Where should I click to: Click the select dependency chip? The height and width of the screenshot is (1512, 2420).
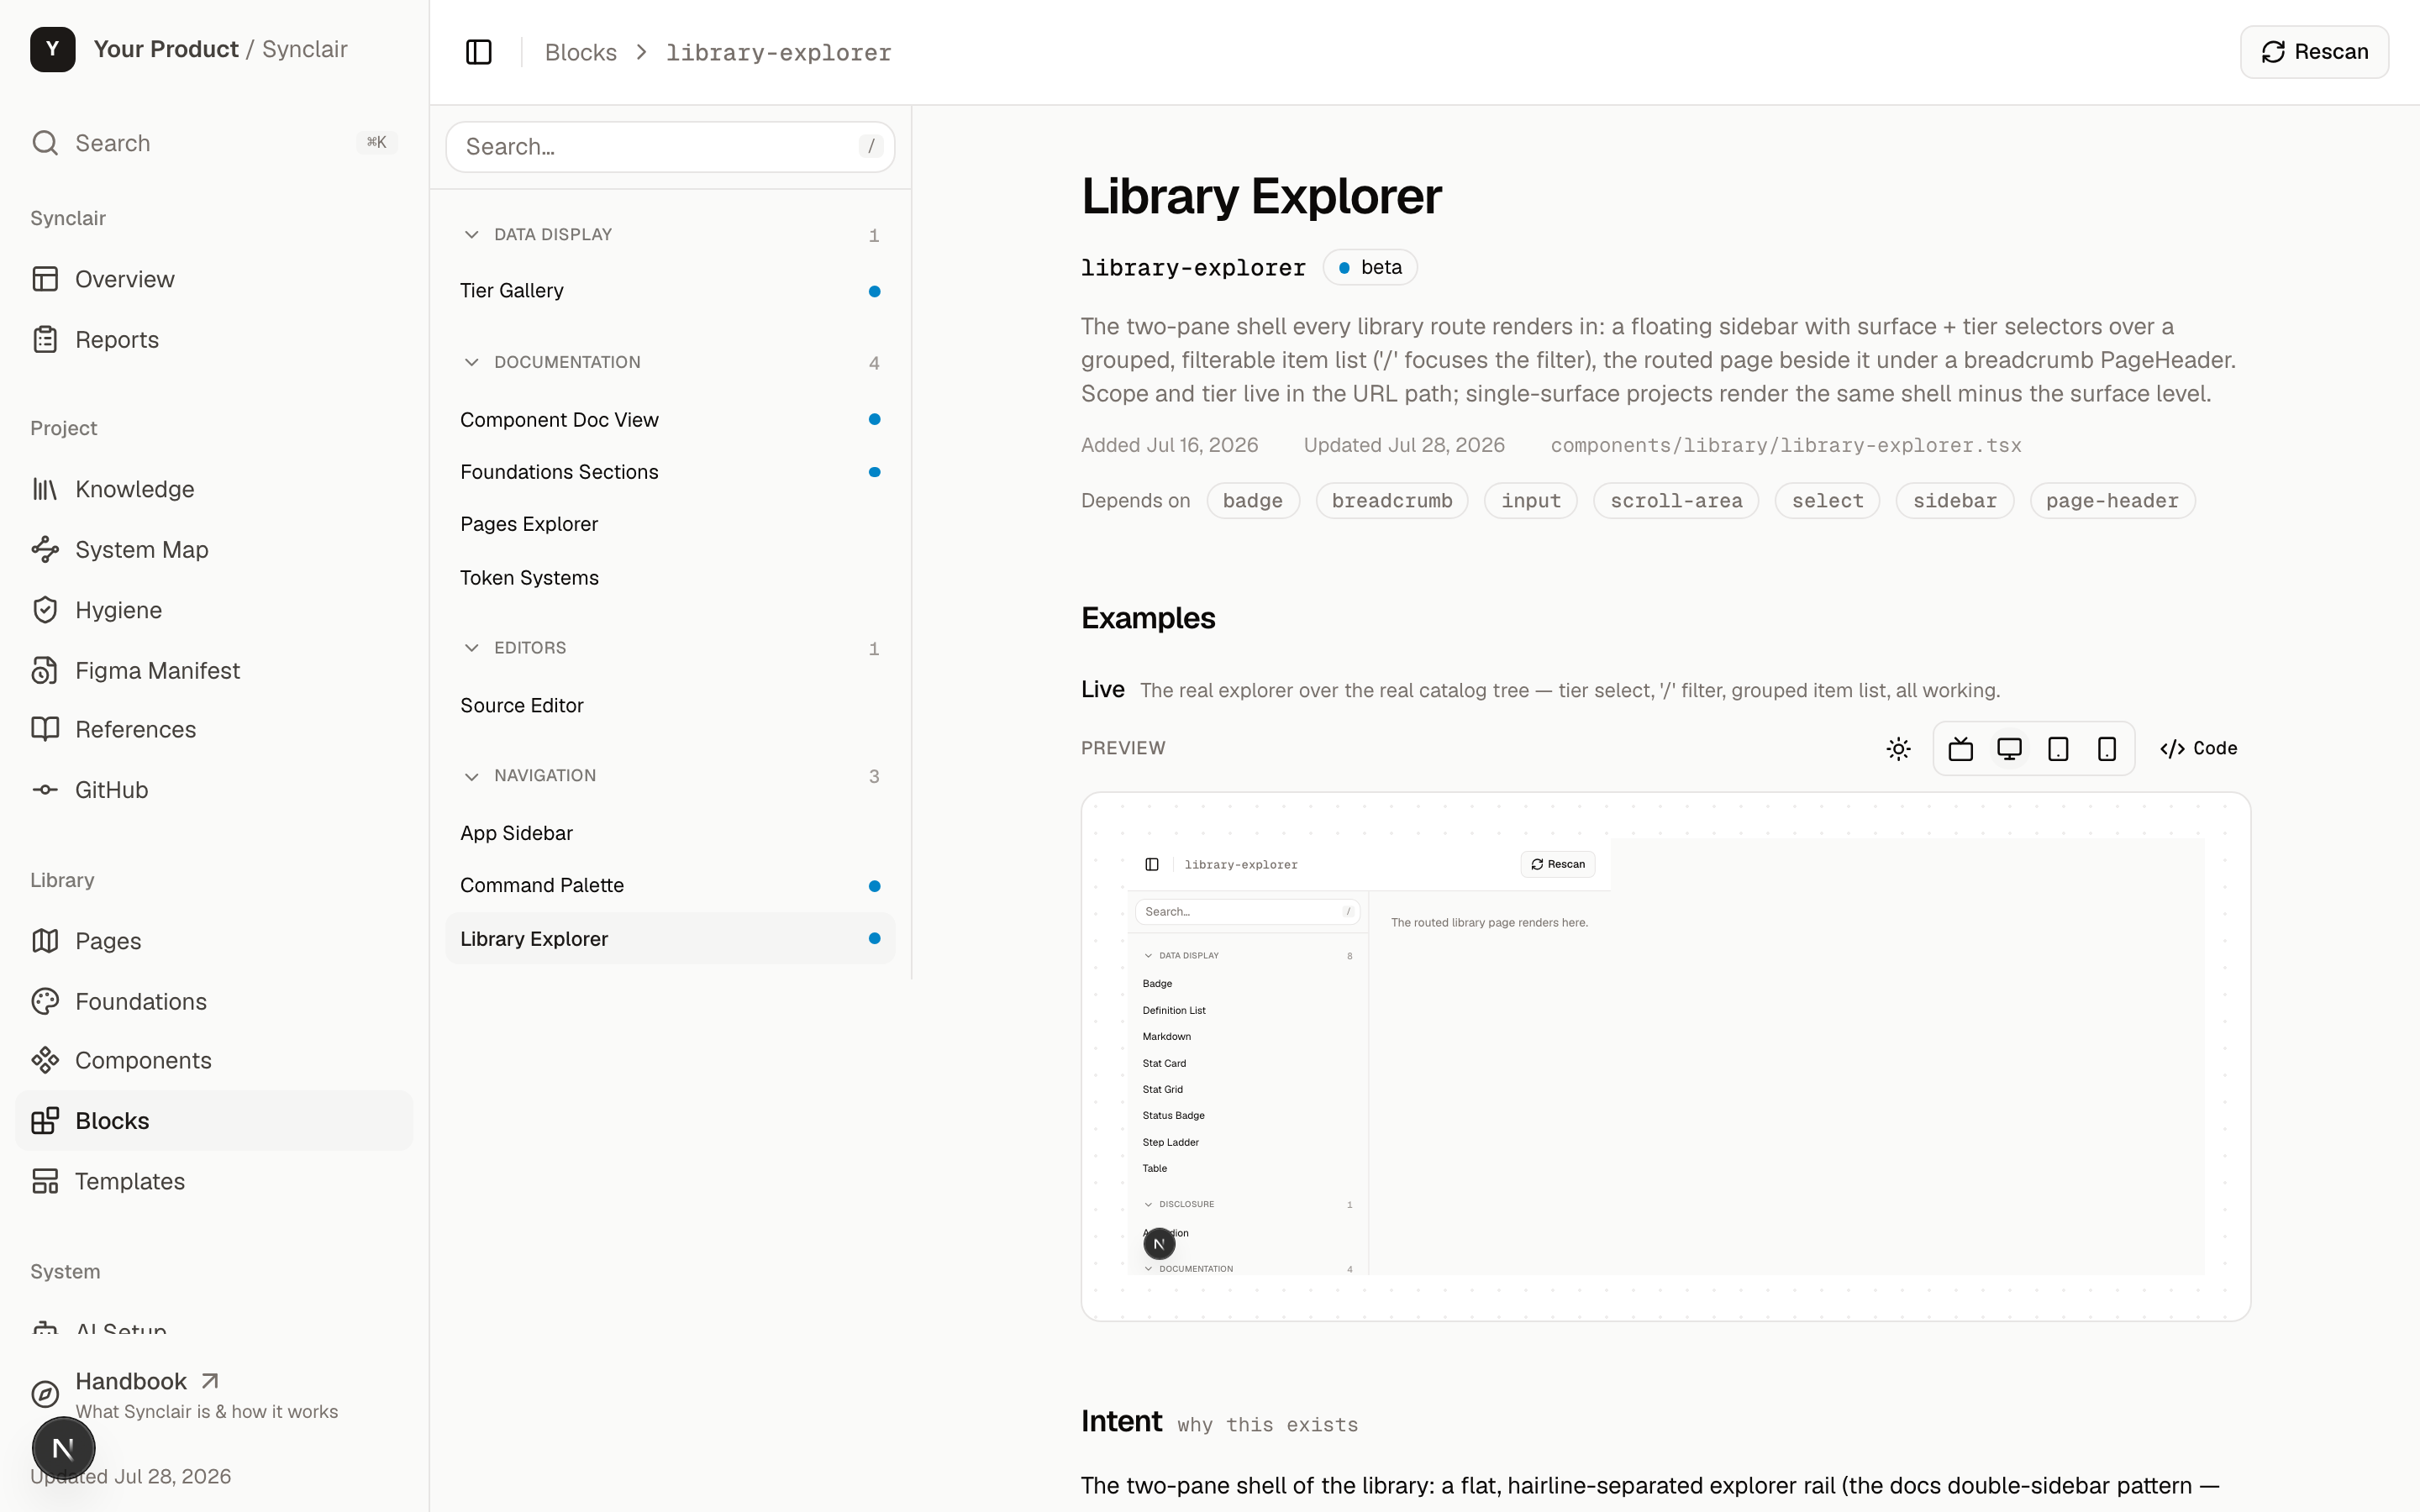pyautogui.click(x=1827, y=501)
